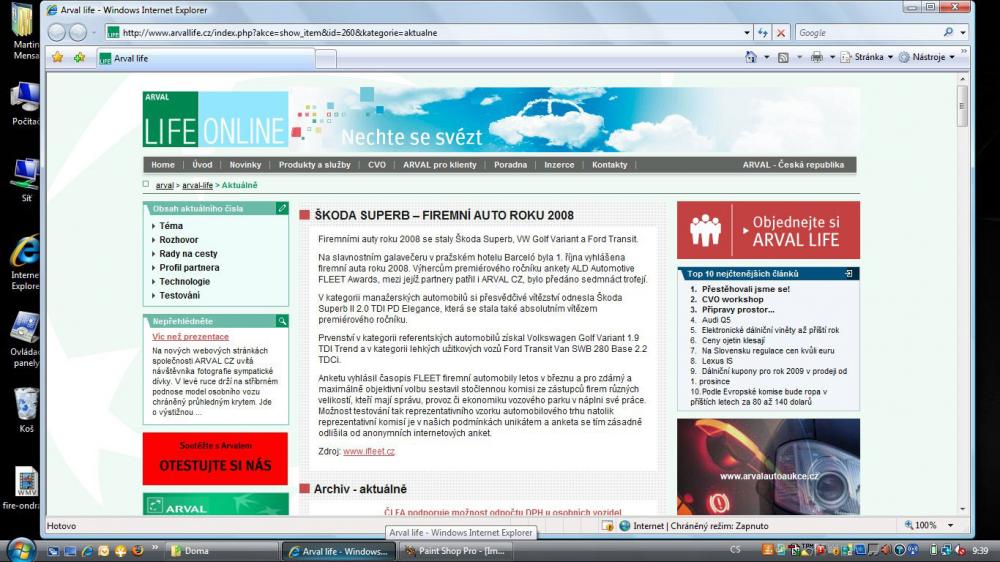
Task: Click ARVAL - Česká republika navigation link
Action: click(793, 165)
